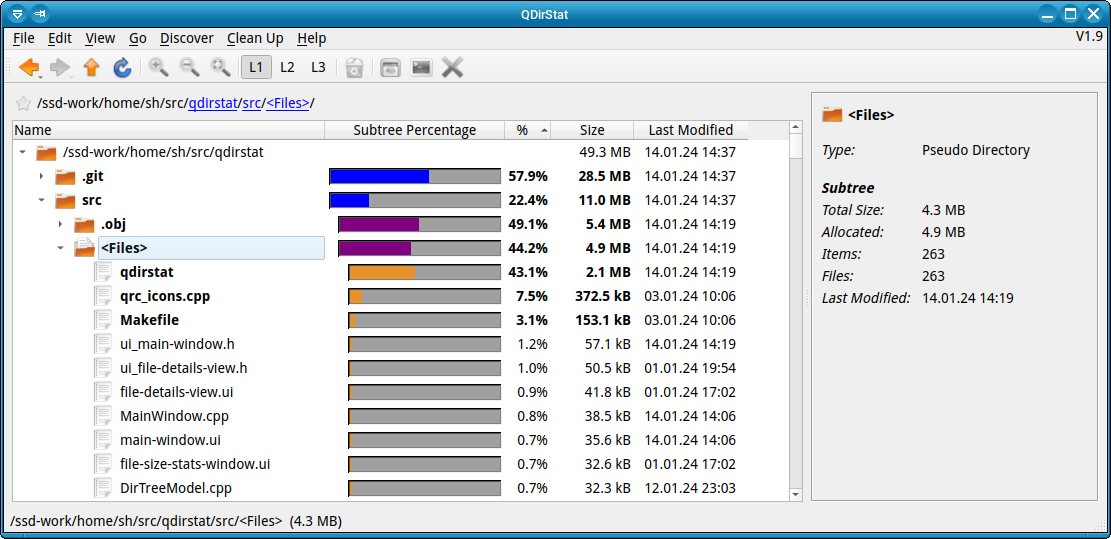Sort by the Name column header

point(169,130)
